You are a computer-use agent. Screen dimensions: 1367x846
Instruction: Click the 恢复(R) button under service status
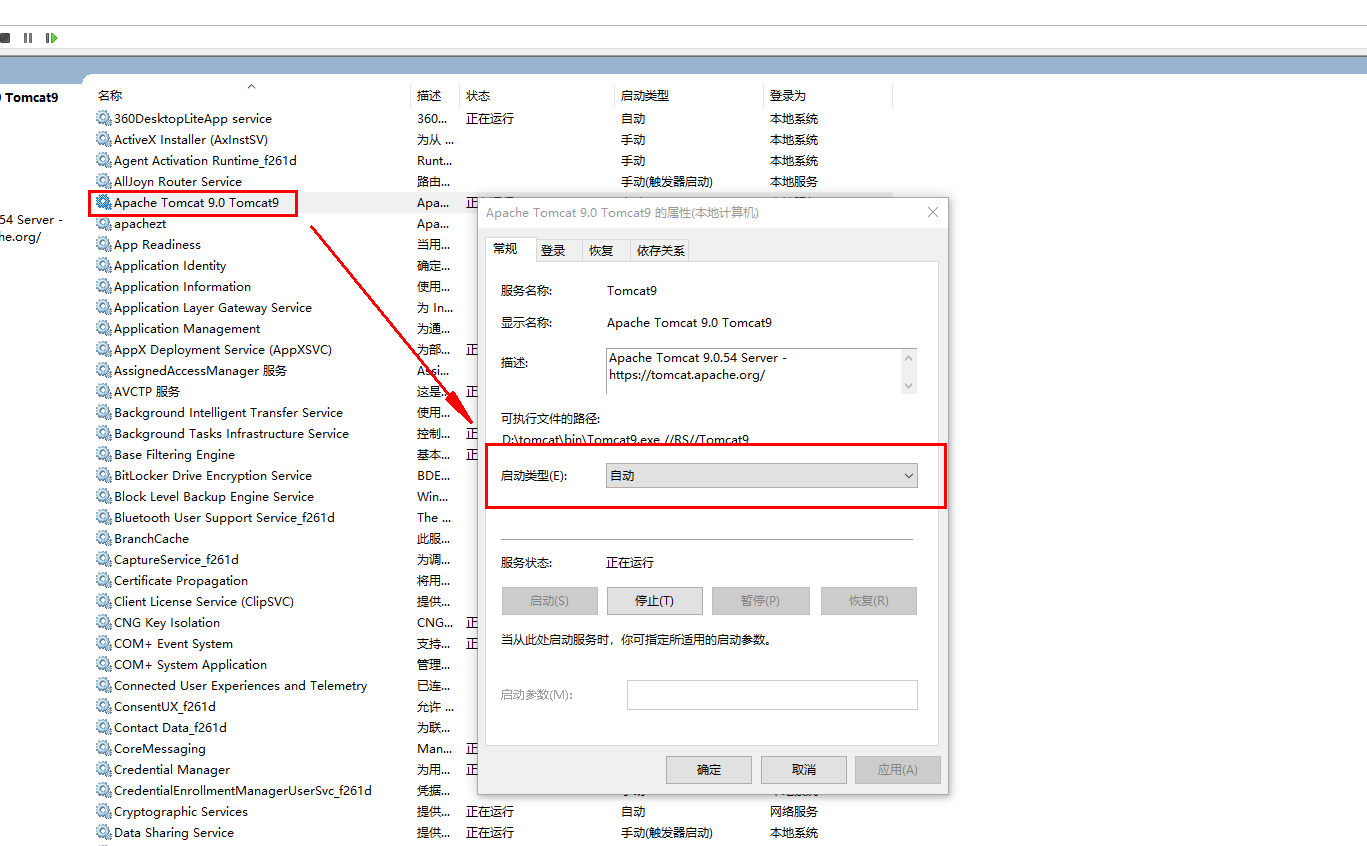[x=869, y=600]
